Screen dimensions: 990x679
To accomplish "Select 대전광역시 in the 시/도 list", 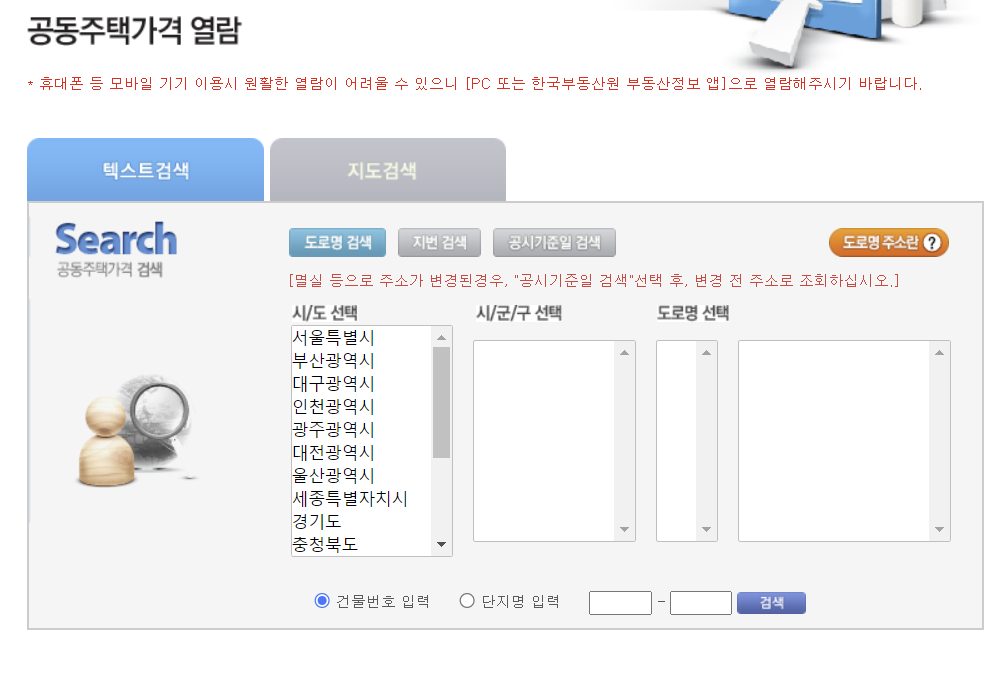I will point(361,452).
